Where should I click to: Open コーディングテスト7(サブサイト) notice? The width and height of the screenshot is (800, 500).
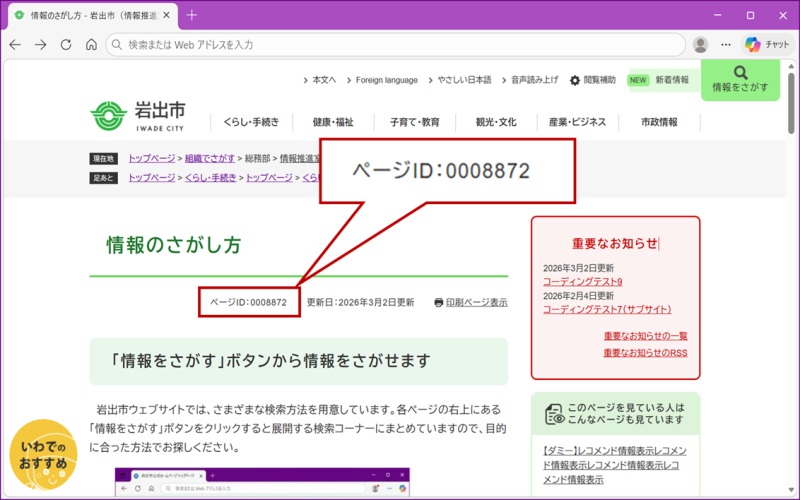pos(607,309)
